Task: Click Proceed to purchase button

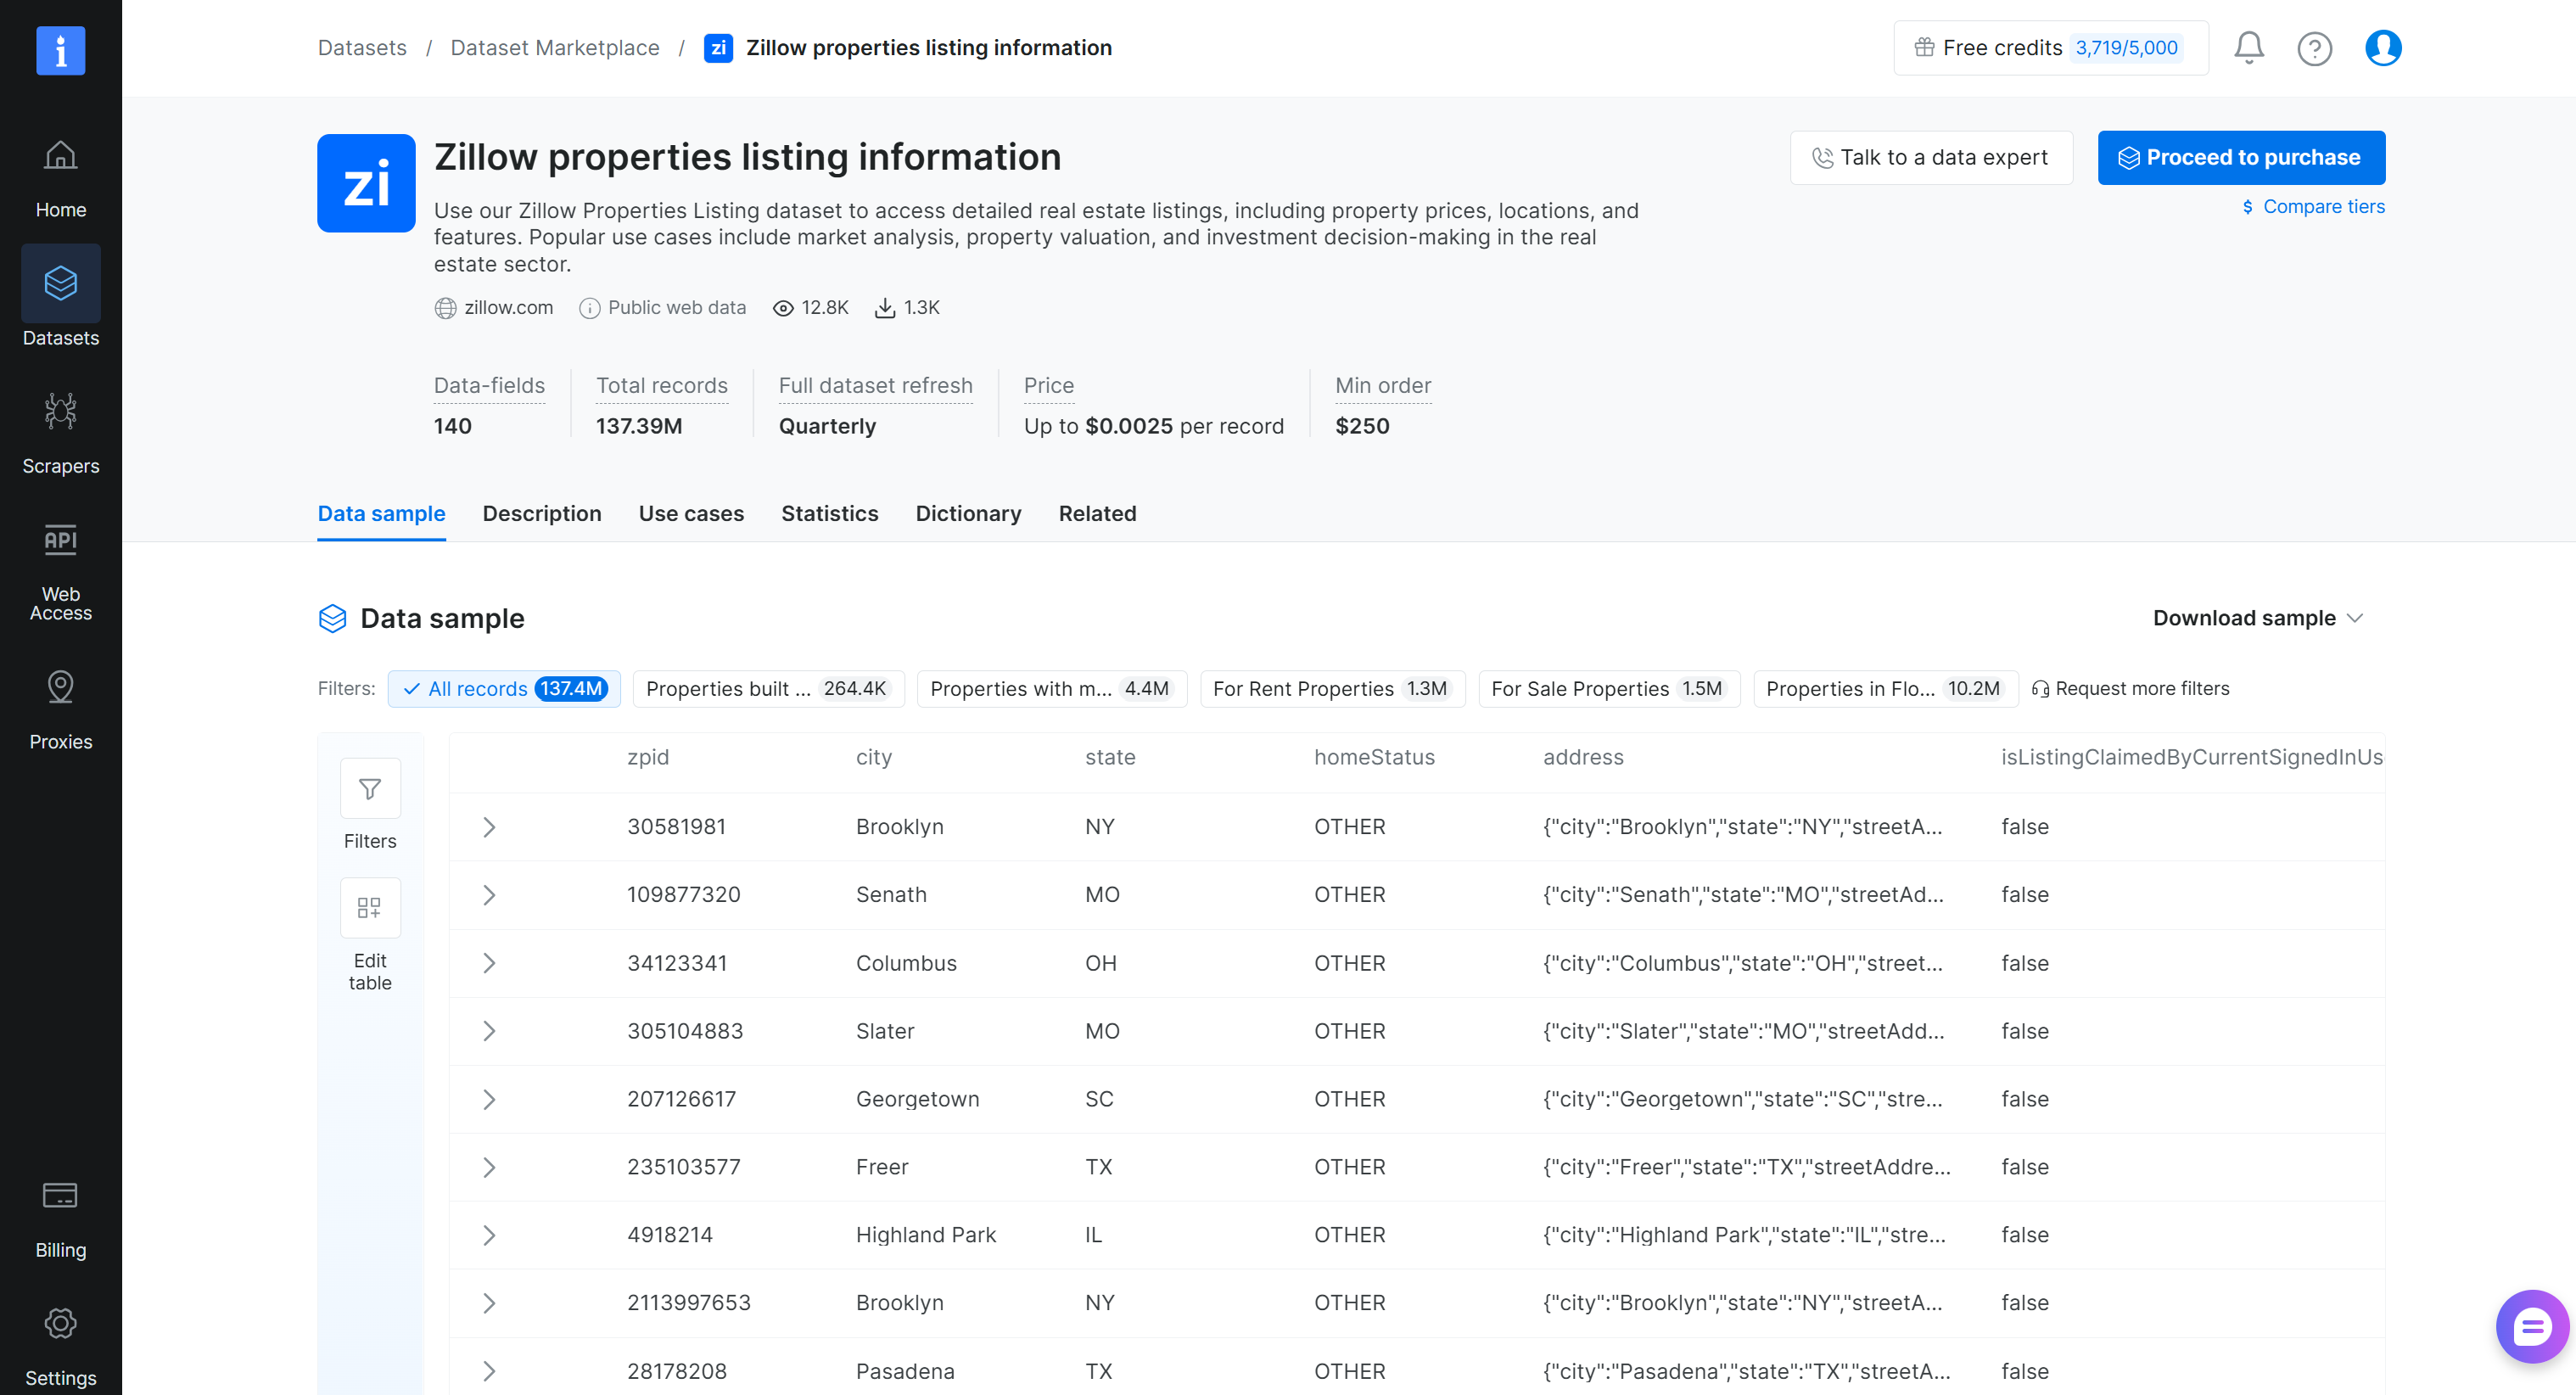Action: click(x=2241, y=158)
